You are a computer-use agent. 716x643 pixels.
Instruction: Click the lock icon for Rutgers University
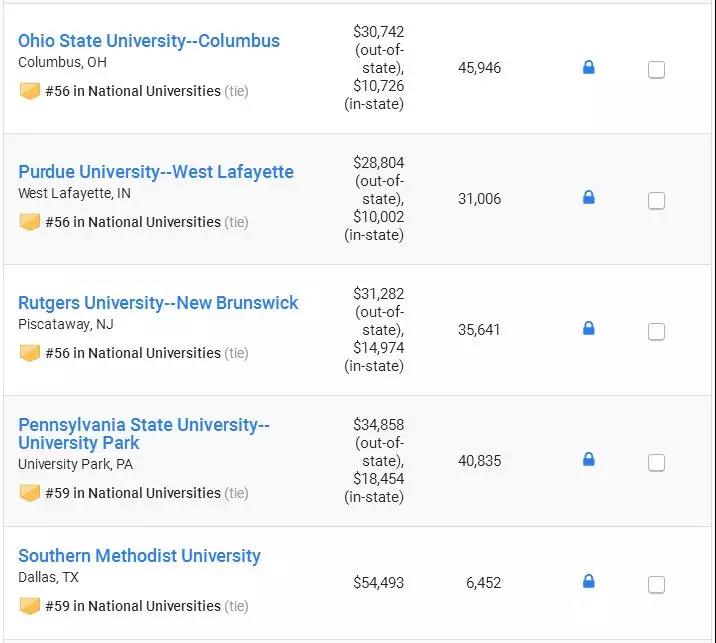tap(588, 329)
